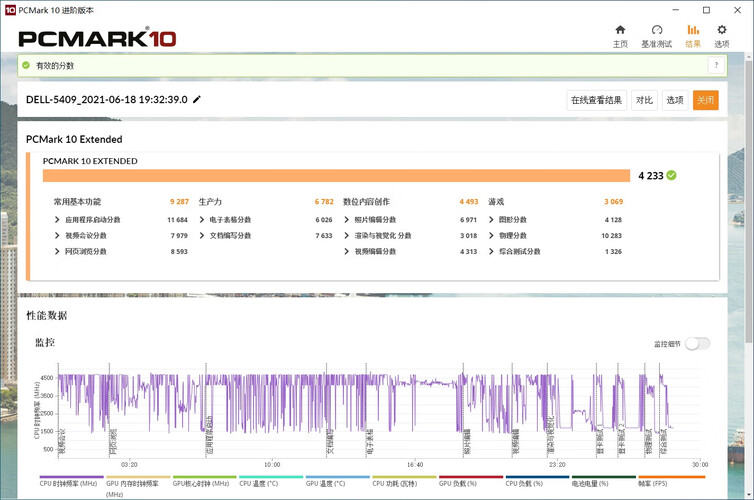Click the green valid score checkmark icon
Image resolution: width=754 pixels, height=500 pixels.
point(26,65)
